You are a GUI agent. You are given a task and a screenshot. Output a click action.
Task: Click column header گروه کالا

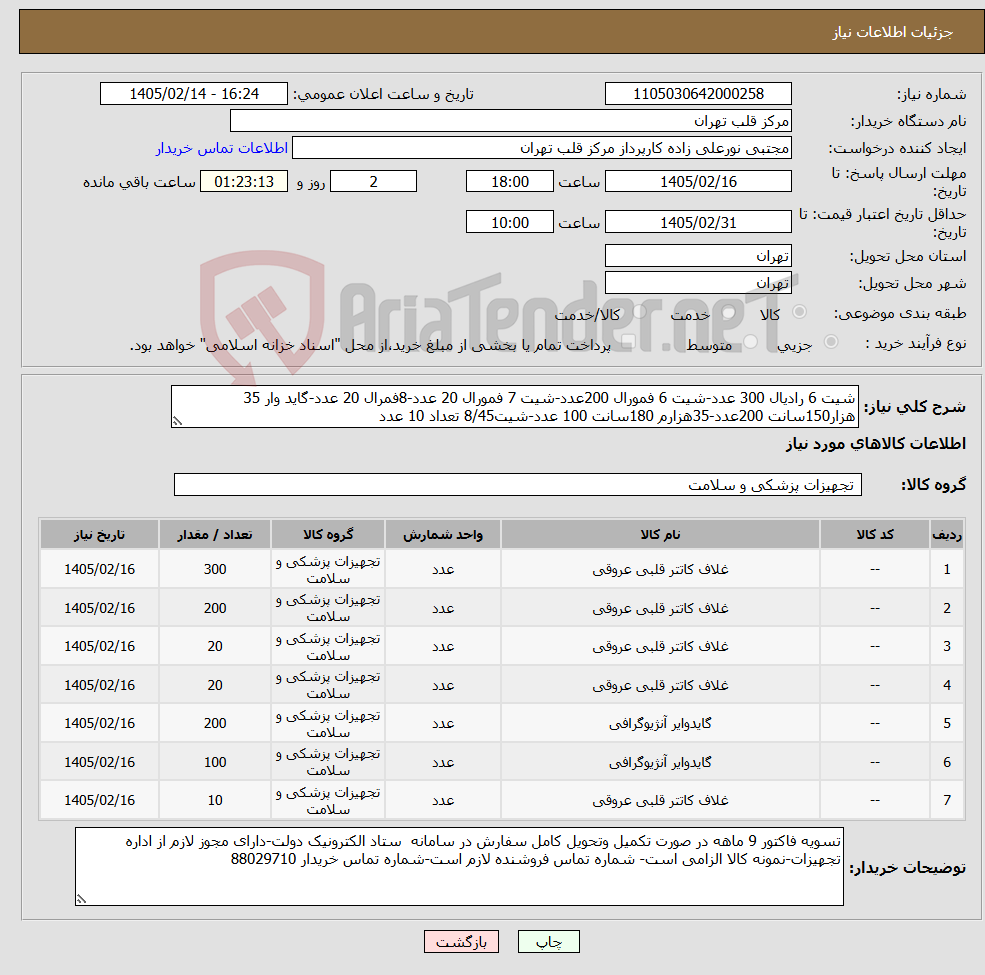[328, 534]
